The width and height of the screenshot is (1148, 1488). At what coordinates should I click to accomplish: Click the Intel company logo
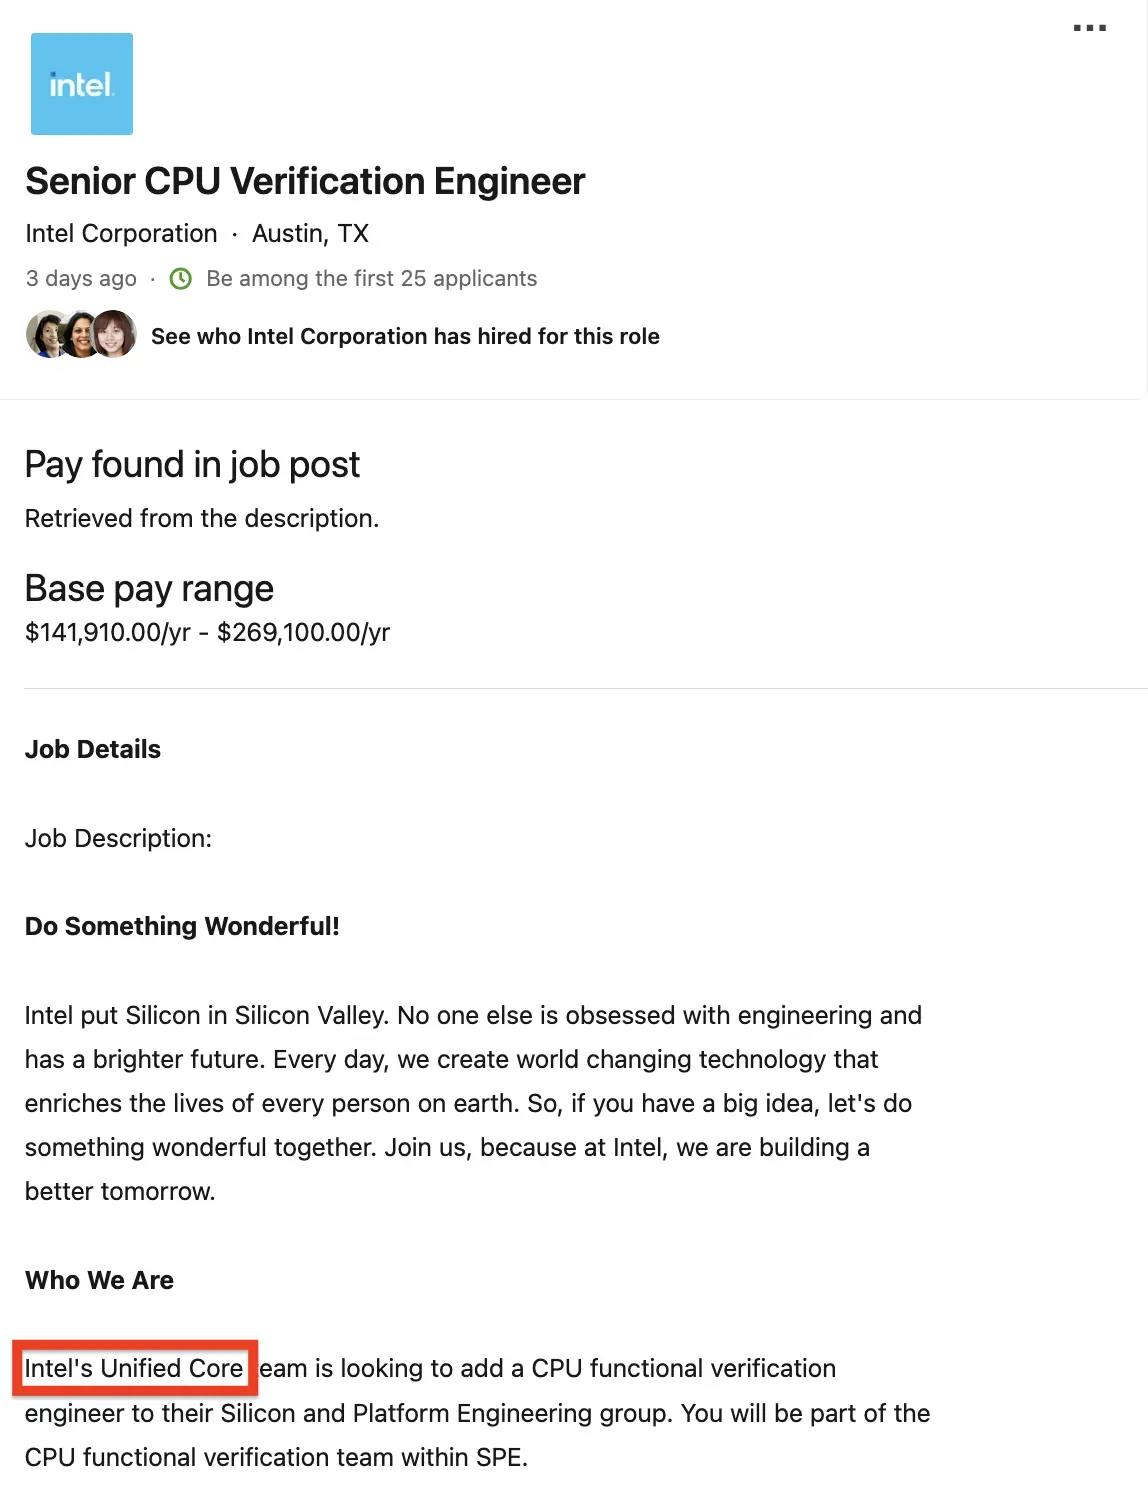coord(82,84)
